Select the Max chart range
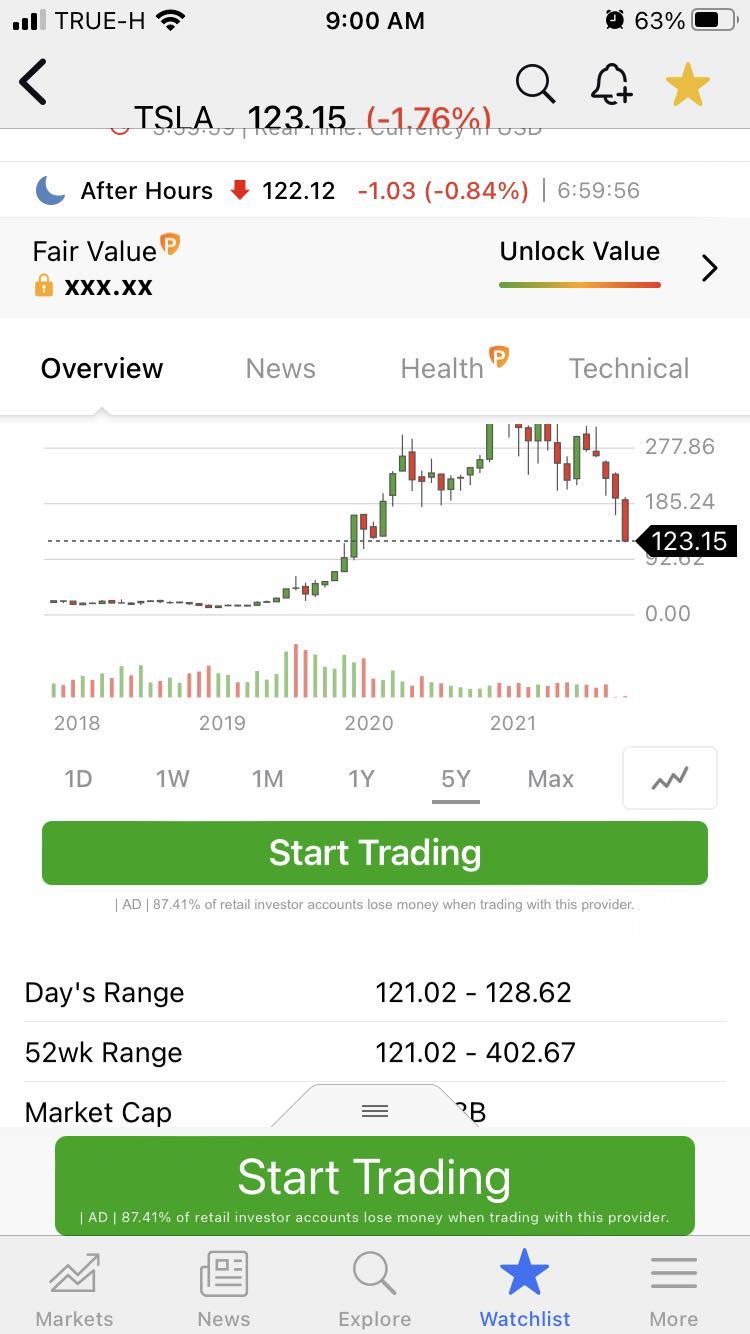750x1334 pixels. 550,778
